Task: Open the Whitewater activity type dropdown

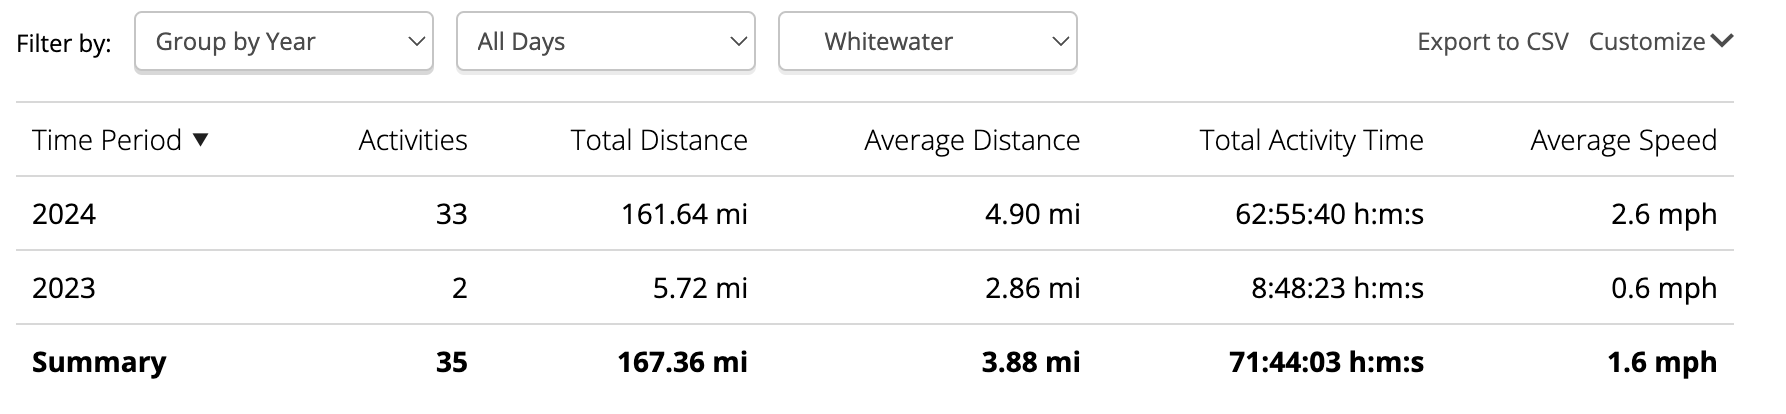Action: [x=927, y=42]
